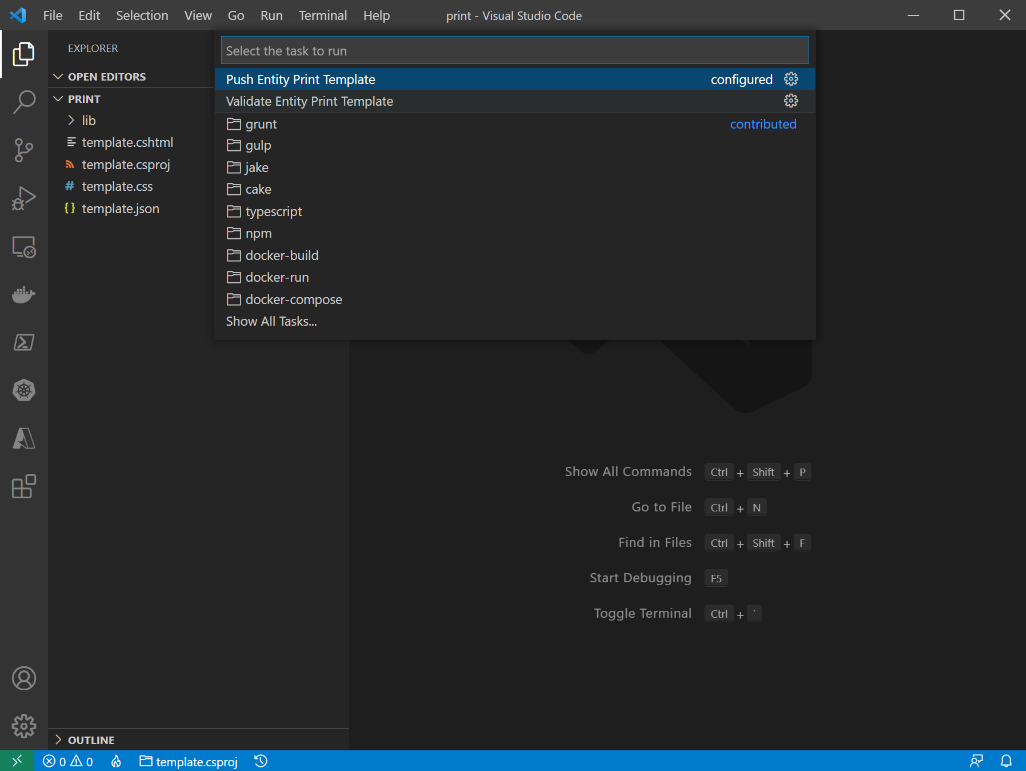Expand the lib folder
This screenshot has height=771, width=1026.
pos(71,120)
